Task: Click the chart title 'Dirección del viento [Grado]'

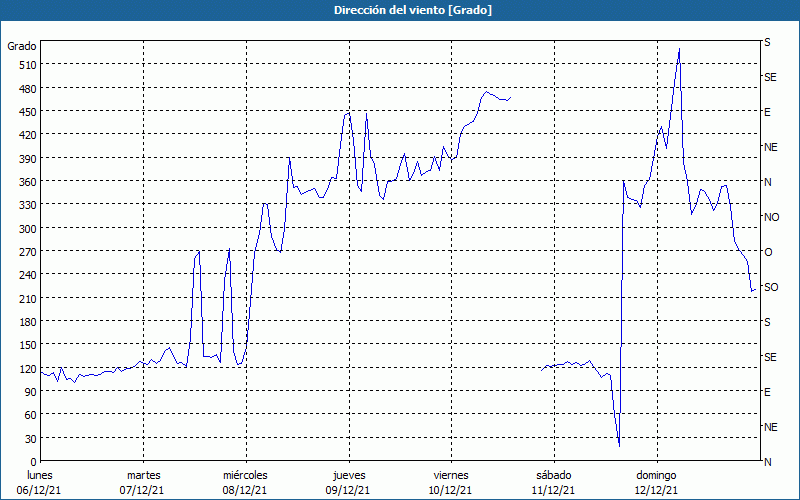Action: (x=413, y=10)
